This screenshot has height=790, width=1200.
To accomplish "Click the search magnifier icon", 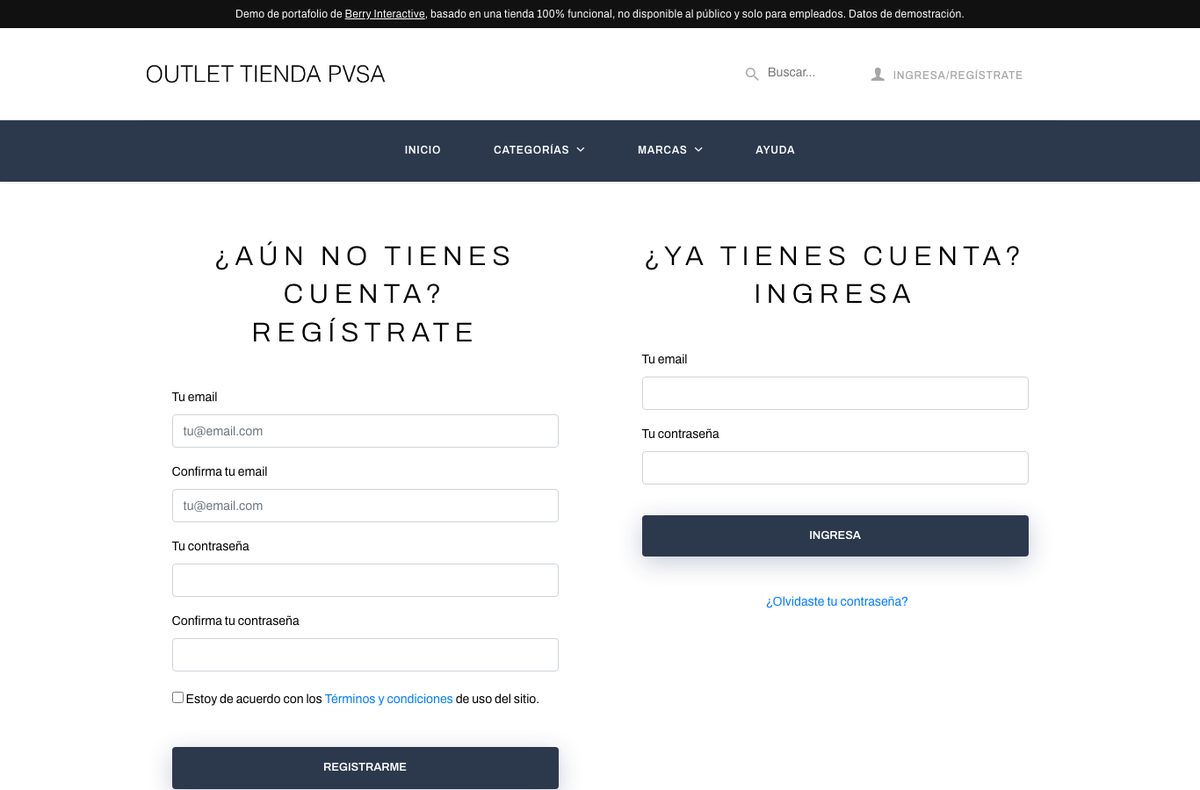I will tap(752, 74).
